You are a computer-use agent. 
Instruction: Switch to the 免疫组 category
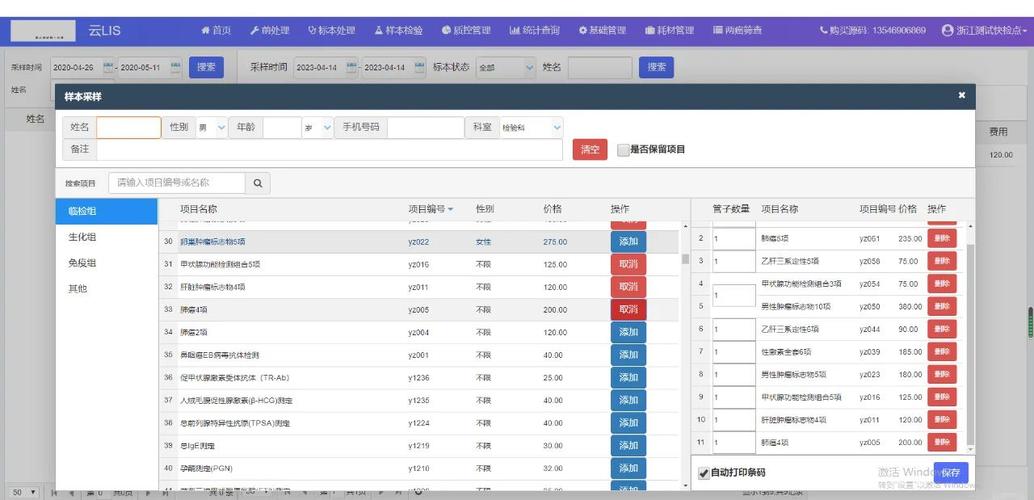107,263
